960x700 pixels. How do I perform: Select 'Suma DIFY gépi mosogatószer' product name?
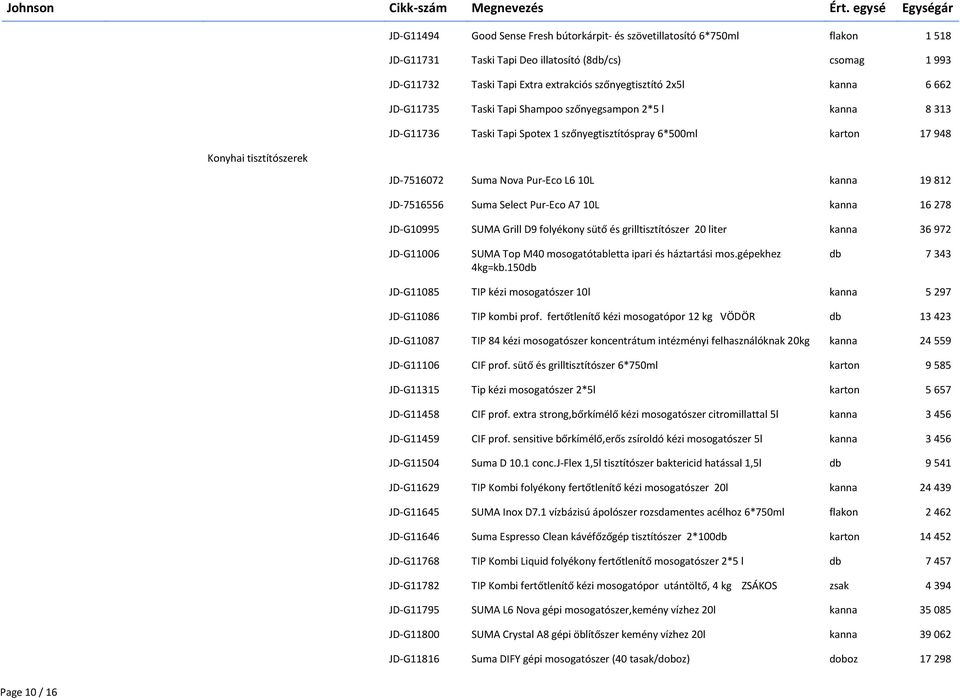click(540, 659)
